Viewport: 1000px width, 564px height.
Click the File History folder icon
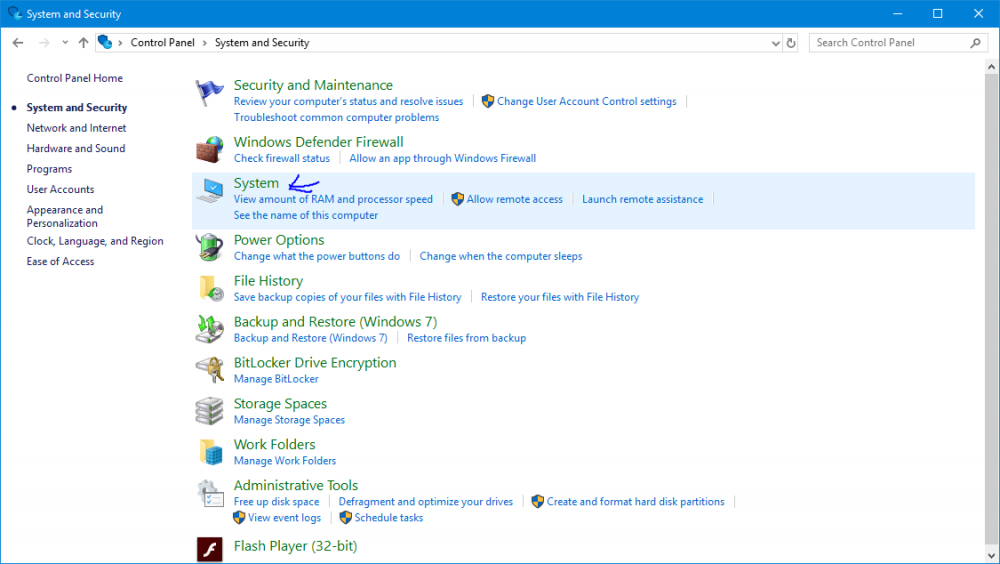(210, 288)
